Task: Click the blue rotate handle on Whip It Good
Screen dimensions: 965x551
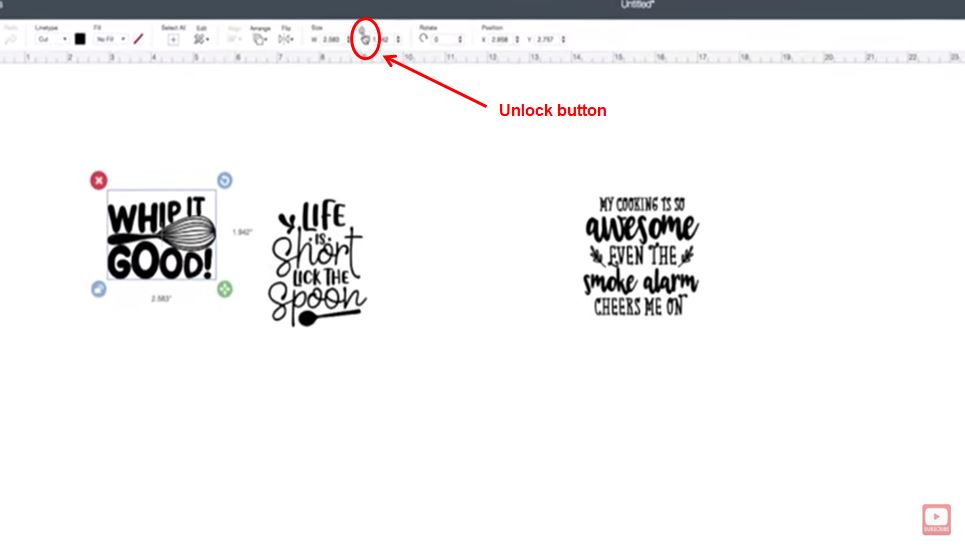Action: (x=225, y=180)
